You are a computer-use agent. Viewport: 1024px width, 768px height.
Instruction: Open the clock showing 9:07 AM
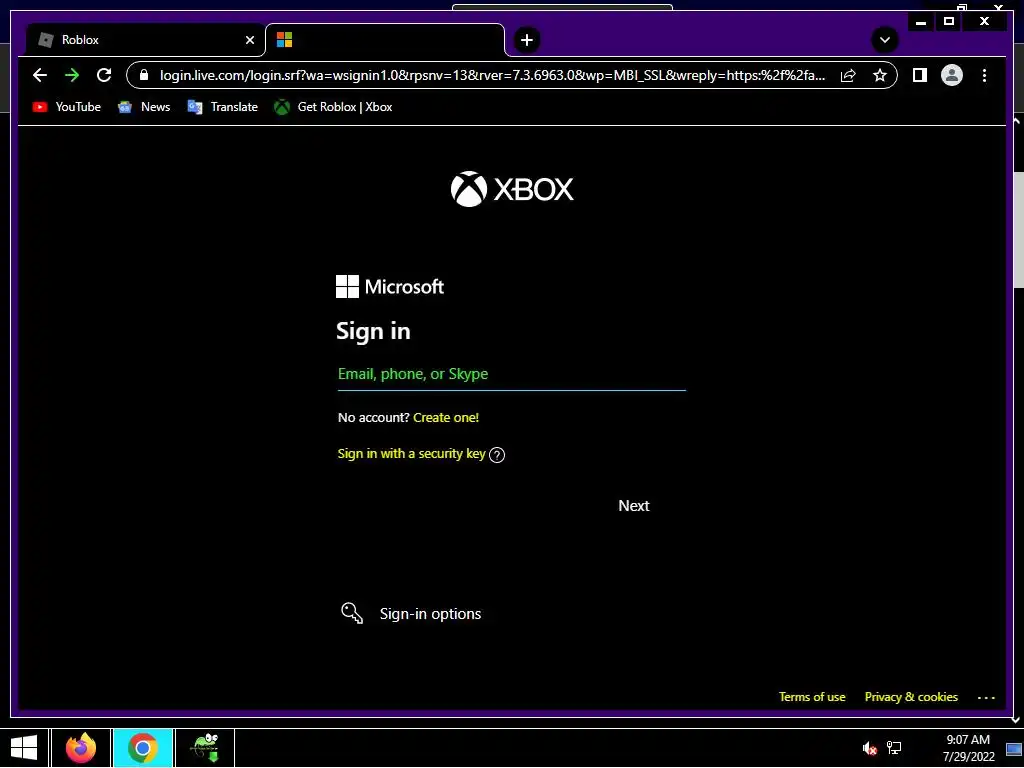(968, 748)
